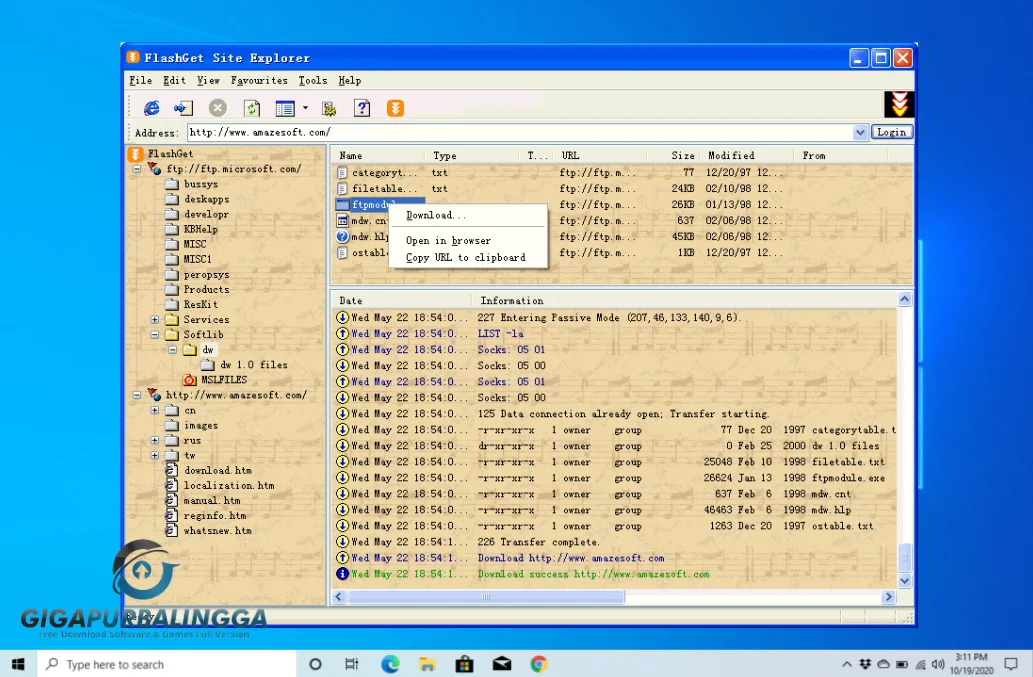
Task: Click the large FlashGet download logo at top right
Action: pyautogui.click(x=897, y=104)
